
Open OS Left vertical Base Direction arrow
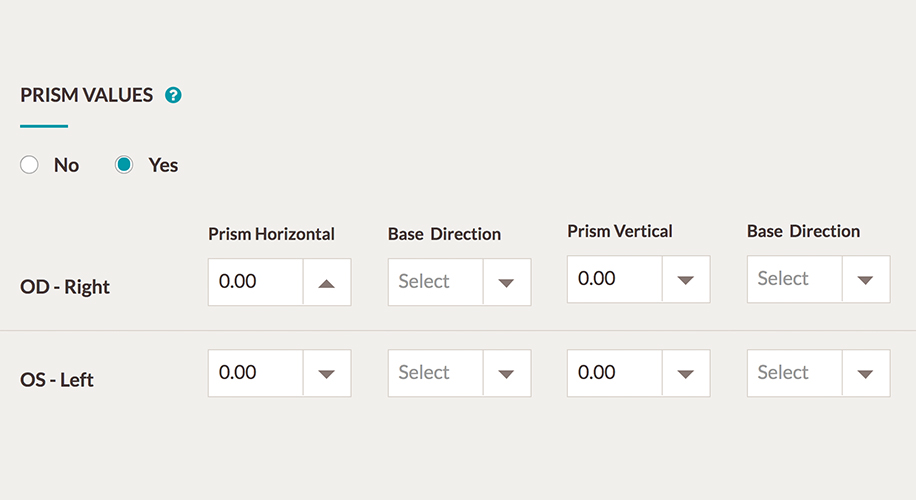click(866, 373)
